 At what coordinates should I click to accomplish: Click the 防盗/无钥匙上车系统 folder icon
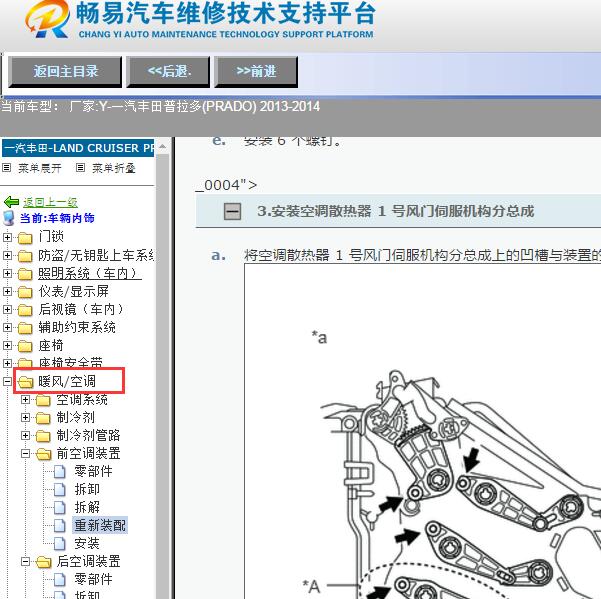tap(25, 256)
